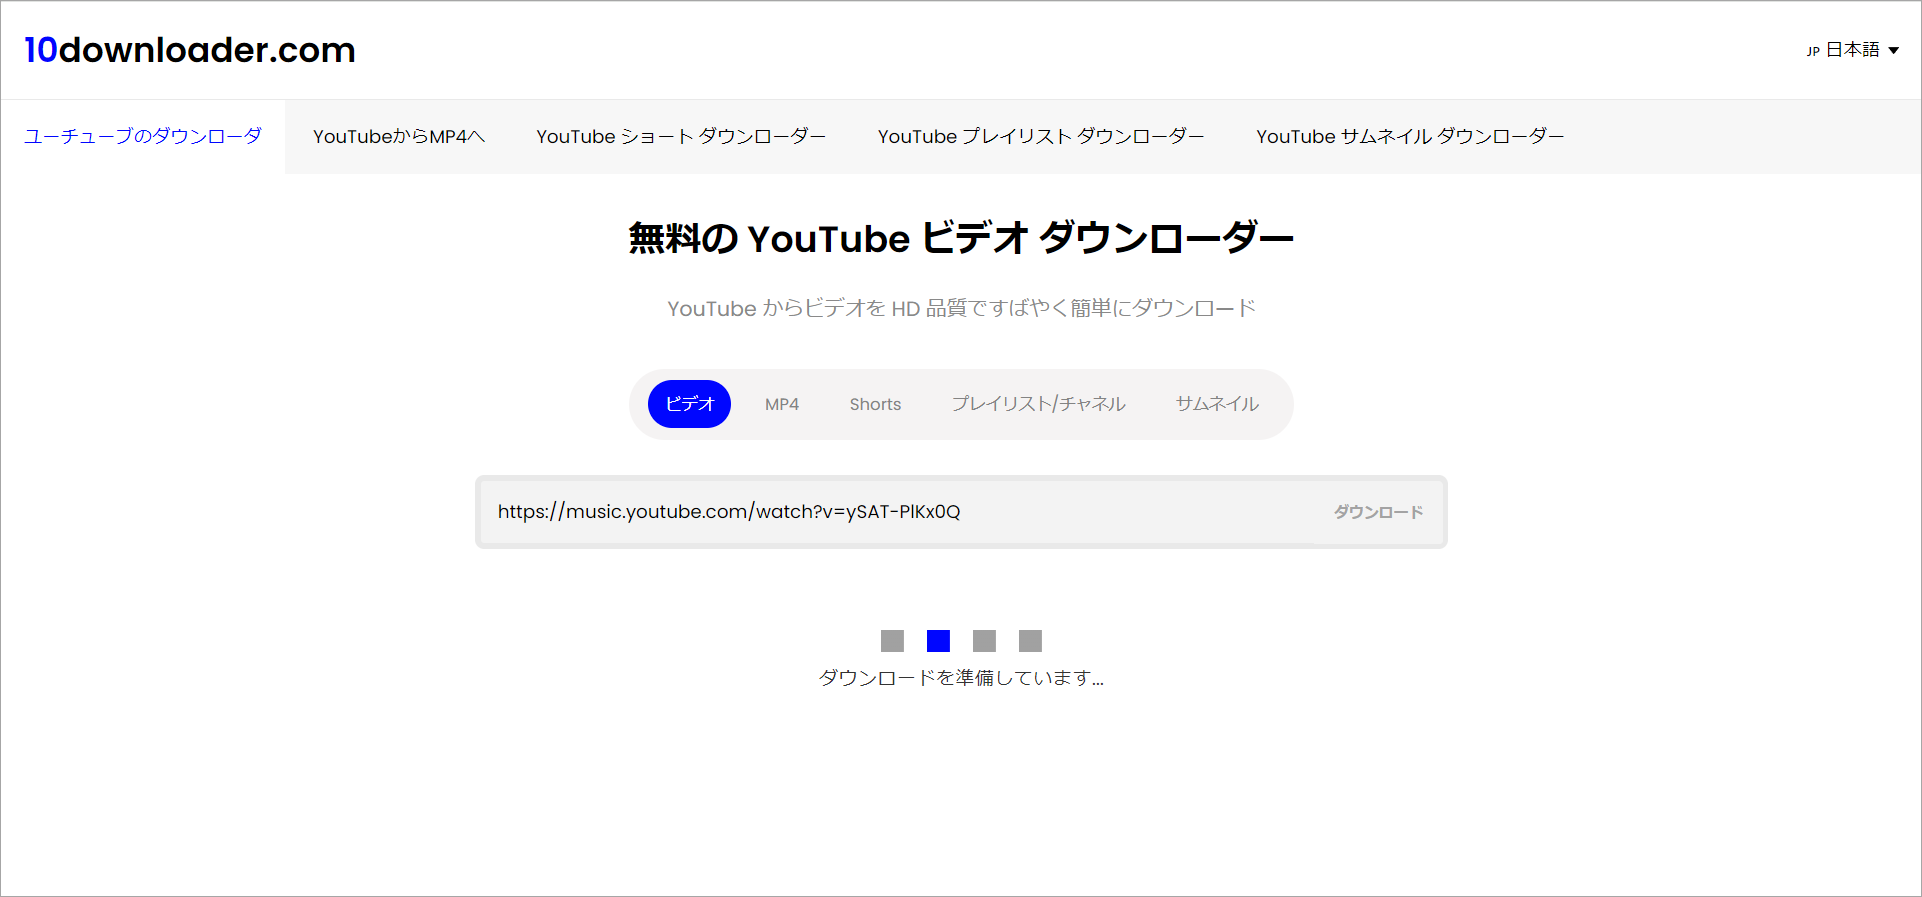Viewport: 1922px width, 897px height.
Task: Click the ダウンロードを準備しています status text
Action: click(x=961, y=678)
